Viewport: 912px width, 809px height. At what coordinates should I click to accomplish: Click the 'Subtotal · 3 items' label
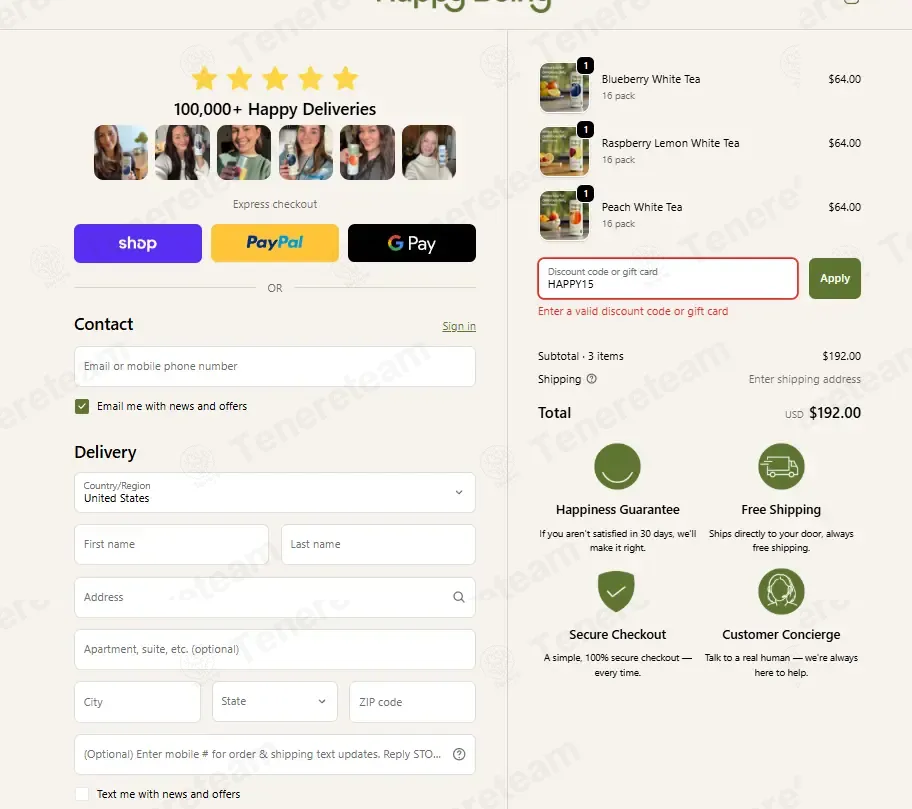(580, 356)
